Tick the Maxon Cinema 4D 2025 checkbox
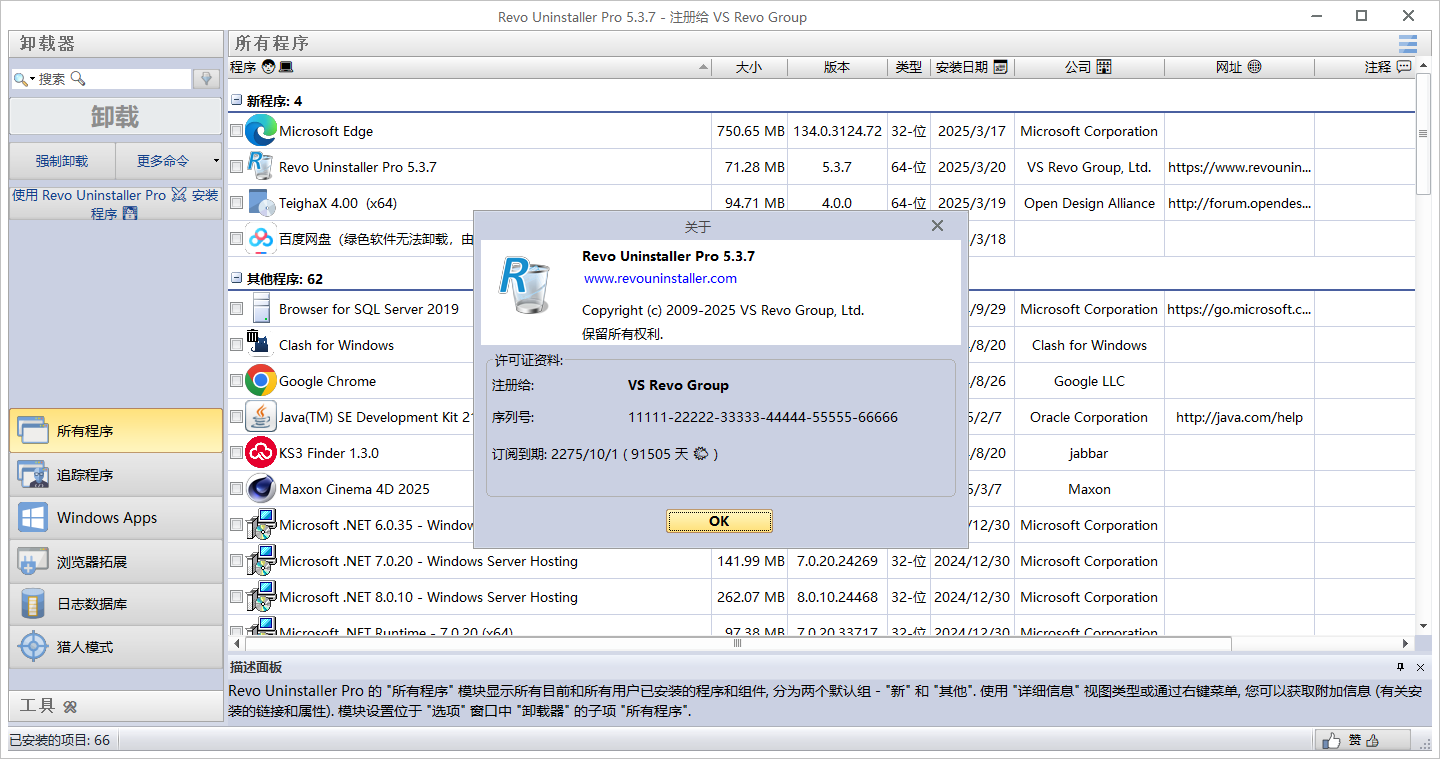 pos(236,489)
